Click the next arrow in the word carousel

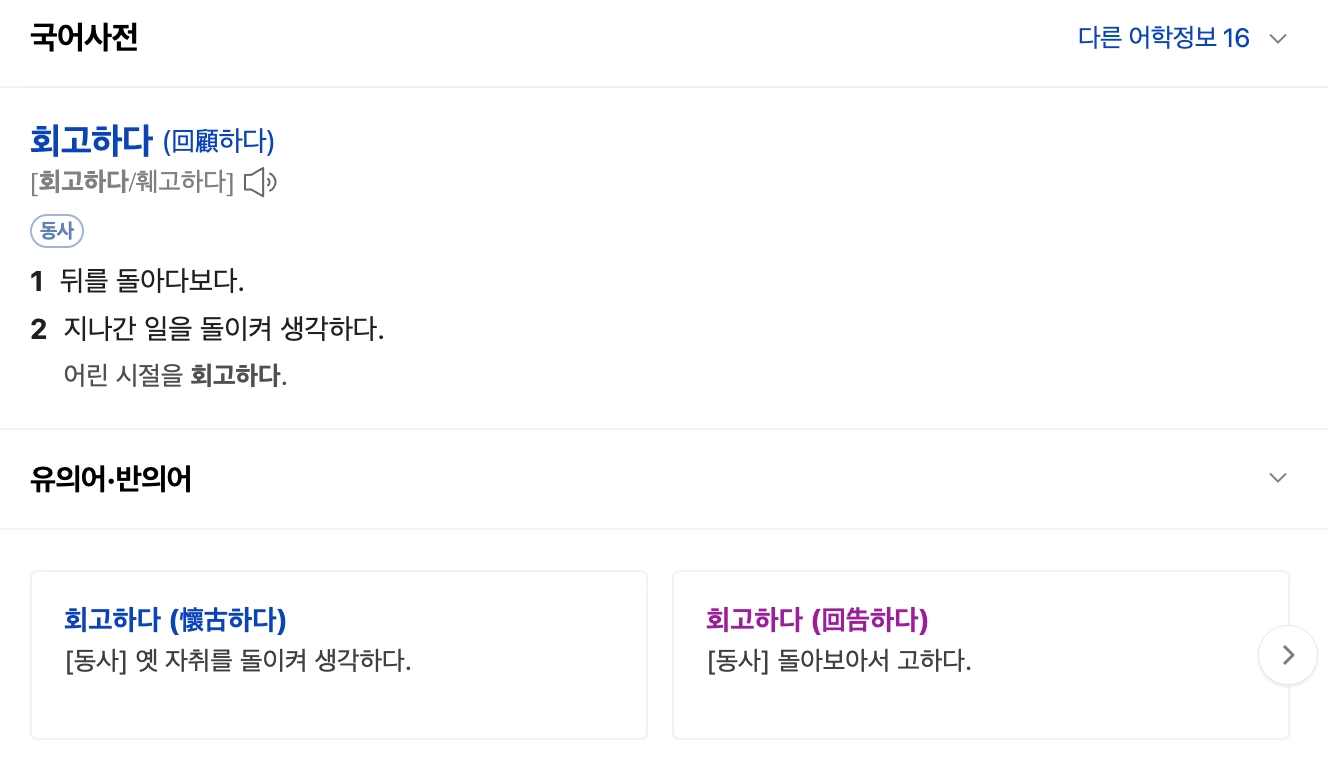1288,655
